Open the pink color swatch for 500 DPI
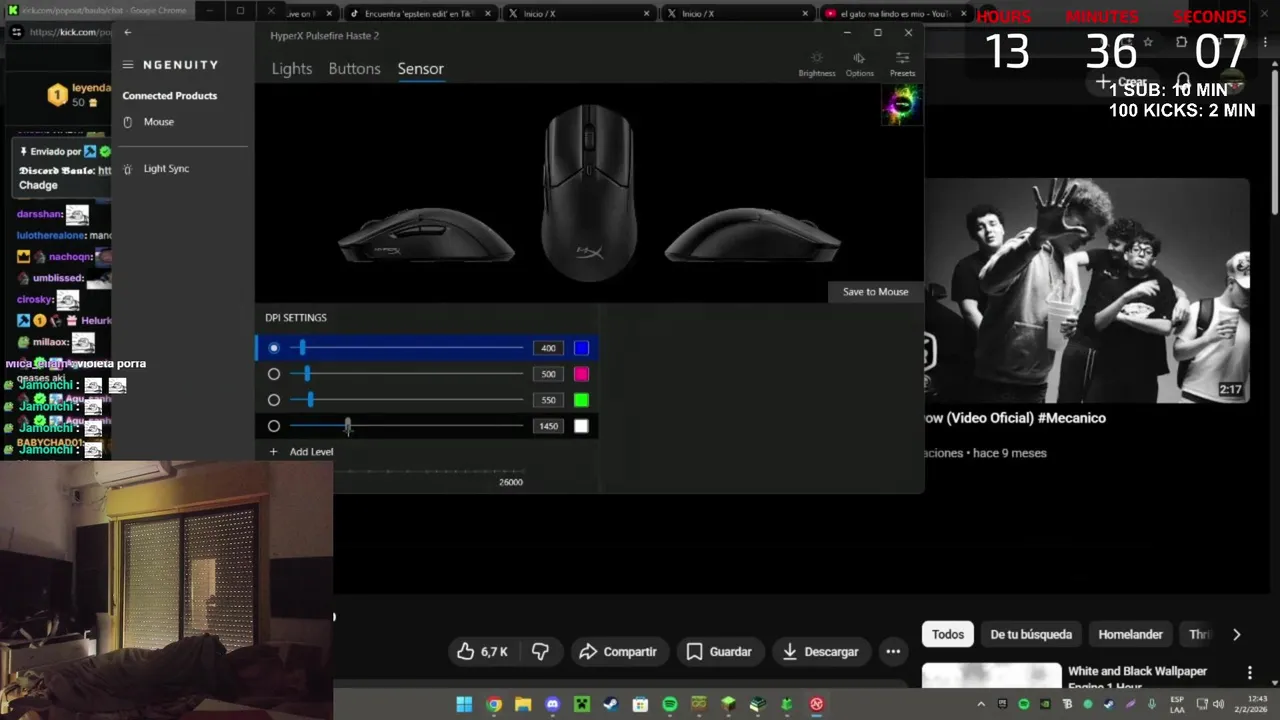This screenshot has height=720, width=1280. [581, 374]
